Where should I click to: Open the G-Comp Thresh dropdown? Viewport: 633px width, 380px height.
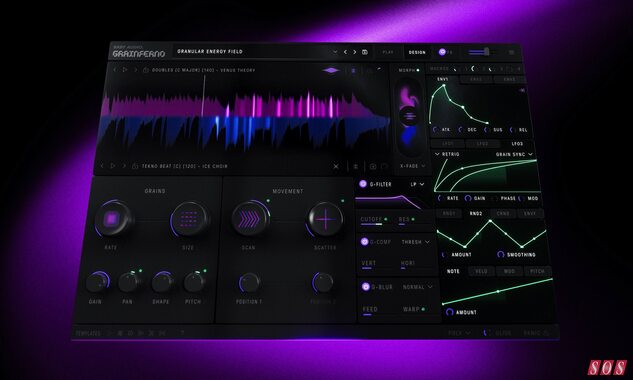tap(416, 242)
